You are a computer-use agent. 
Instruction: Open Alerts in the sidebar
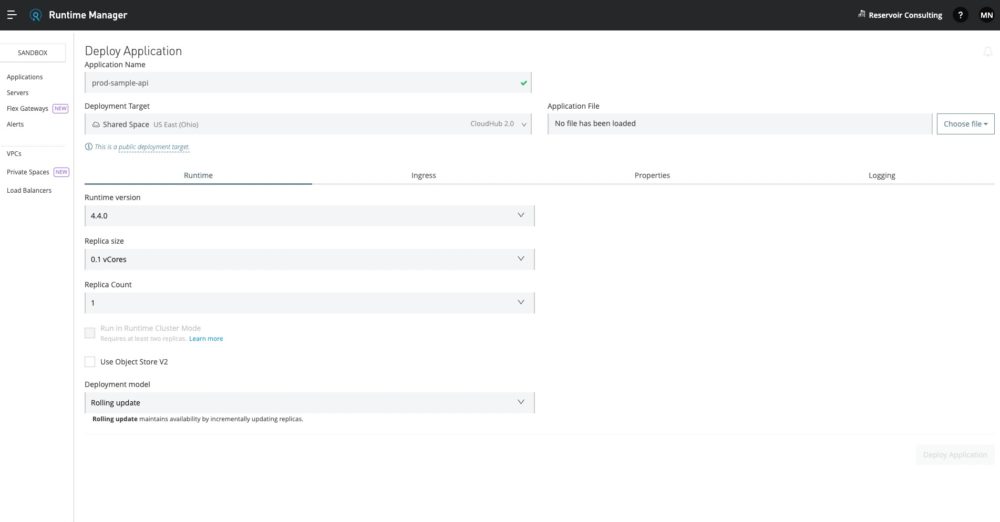[x=15, y=124]
